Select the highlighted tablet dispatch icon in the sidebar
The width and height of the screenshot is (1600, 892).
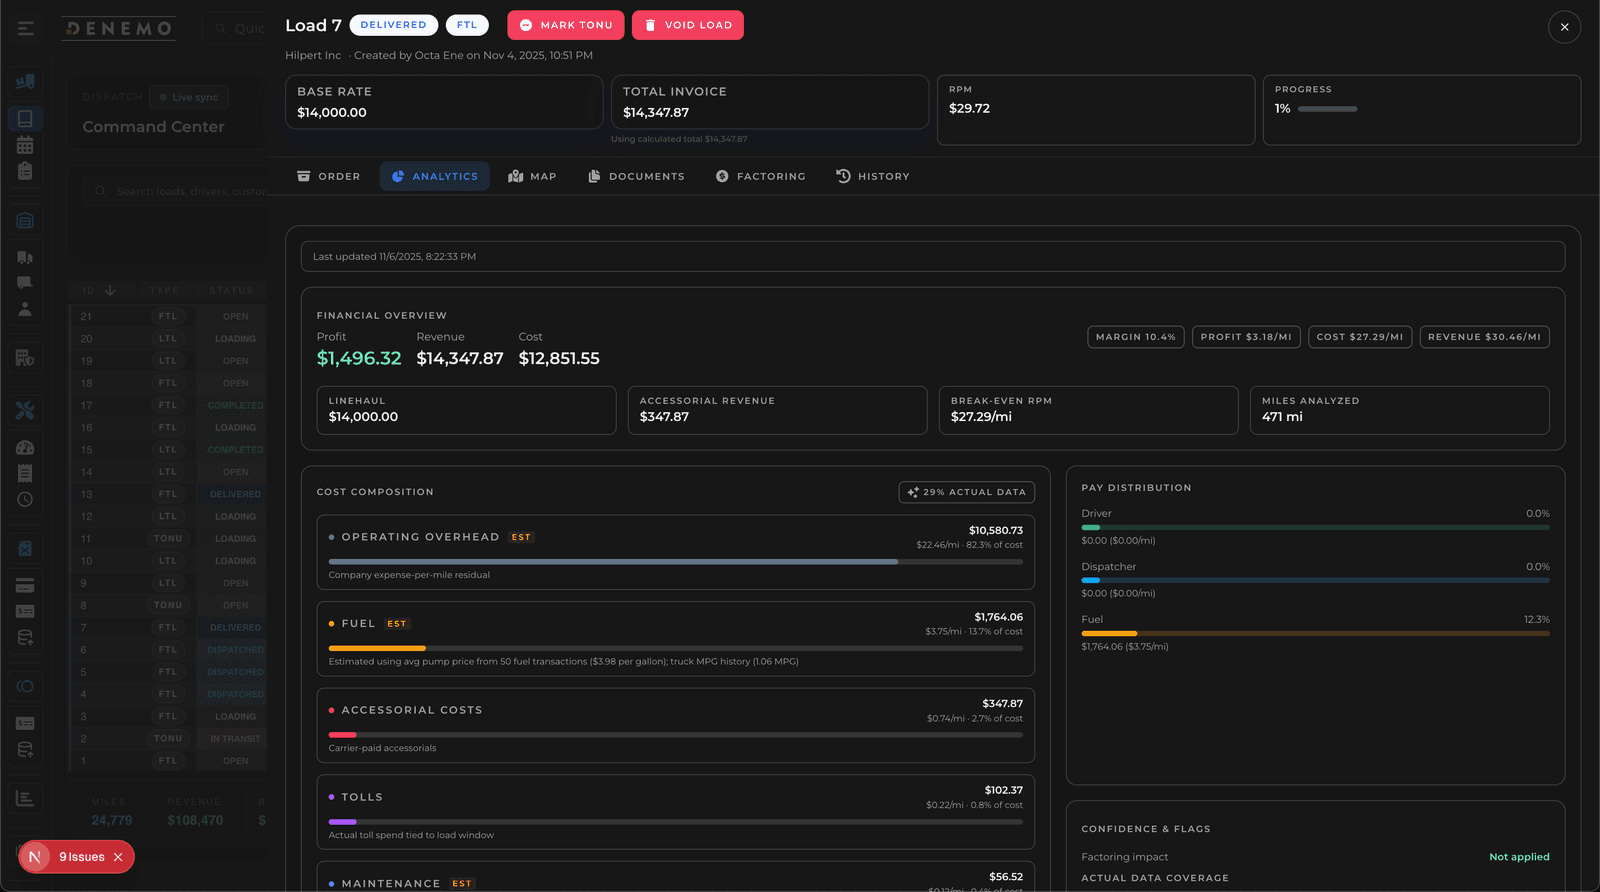[x=25, y=118]
